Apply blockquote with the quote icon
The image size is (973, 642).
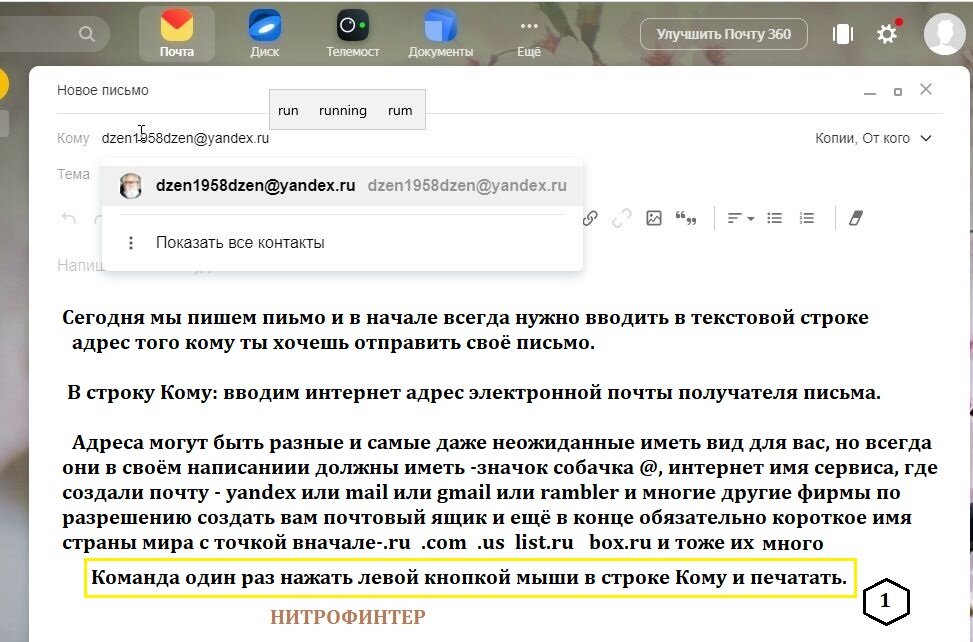686,218
